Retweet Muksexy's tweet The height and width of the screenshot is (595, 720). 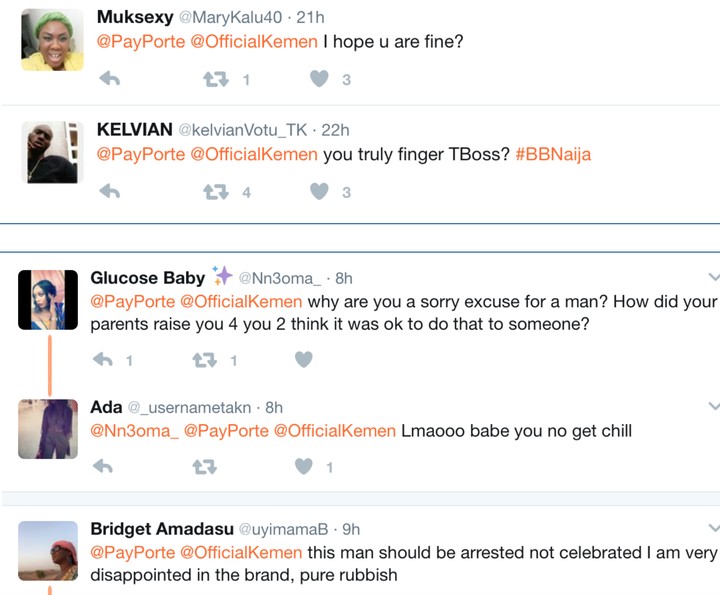pyautogui.click(x=215, y=79)
